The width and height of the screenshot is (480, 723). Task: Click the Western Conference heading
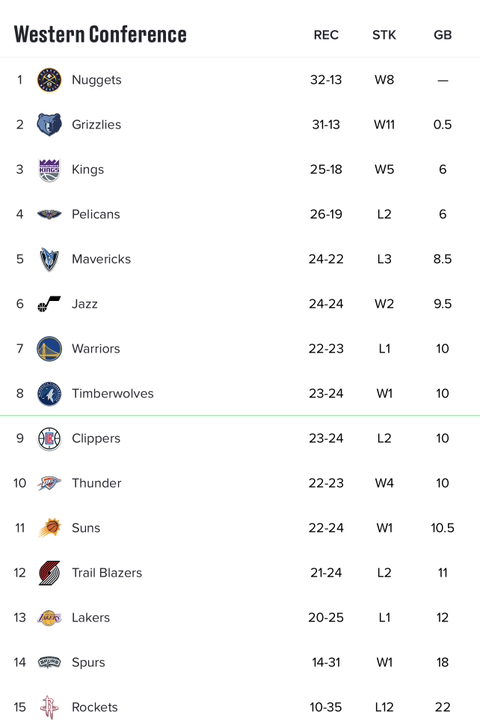100,34
